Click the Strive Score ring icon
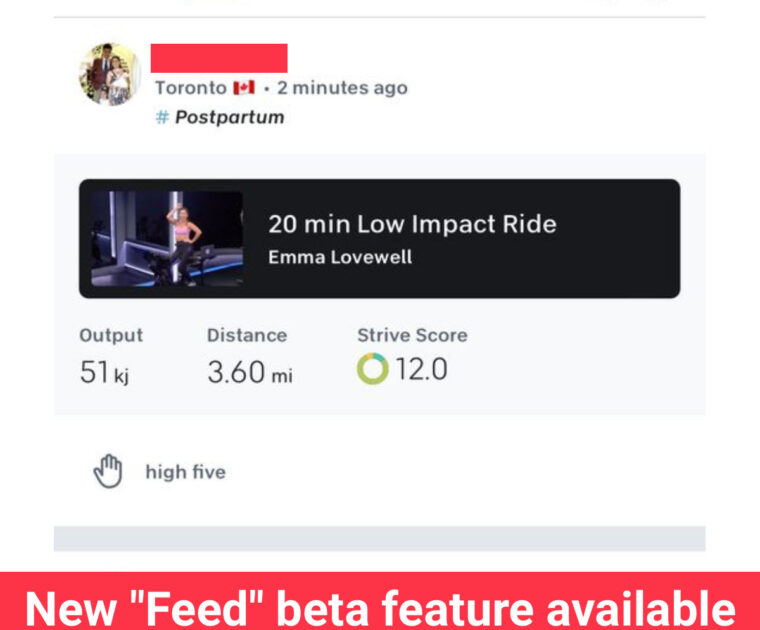 pos(372,370)
